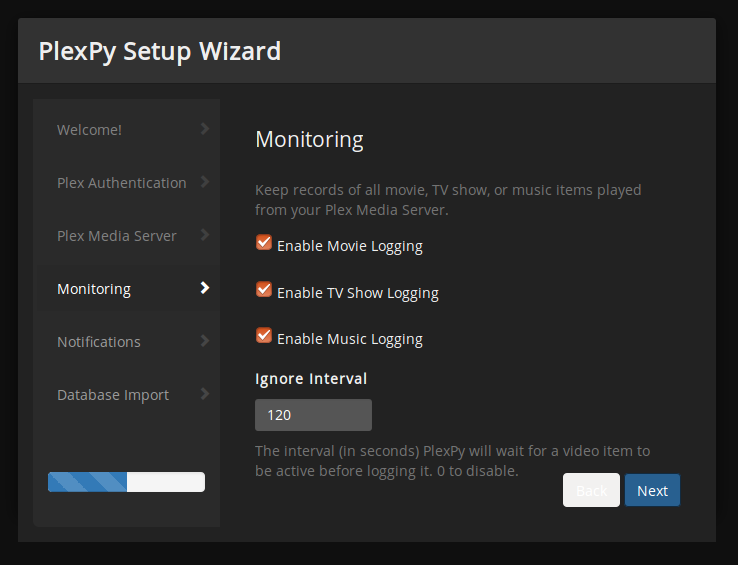Click the interval help text below input
The image size is (738, 565).
[452, 460]
